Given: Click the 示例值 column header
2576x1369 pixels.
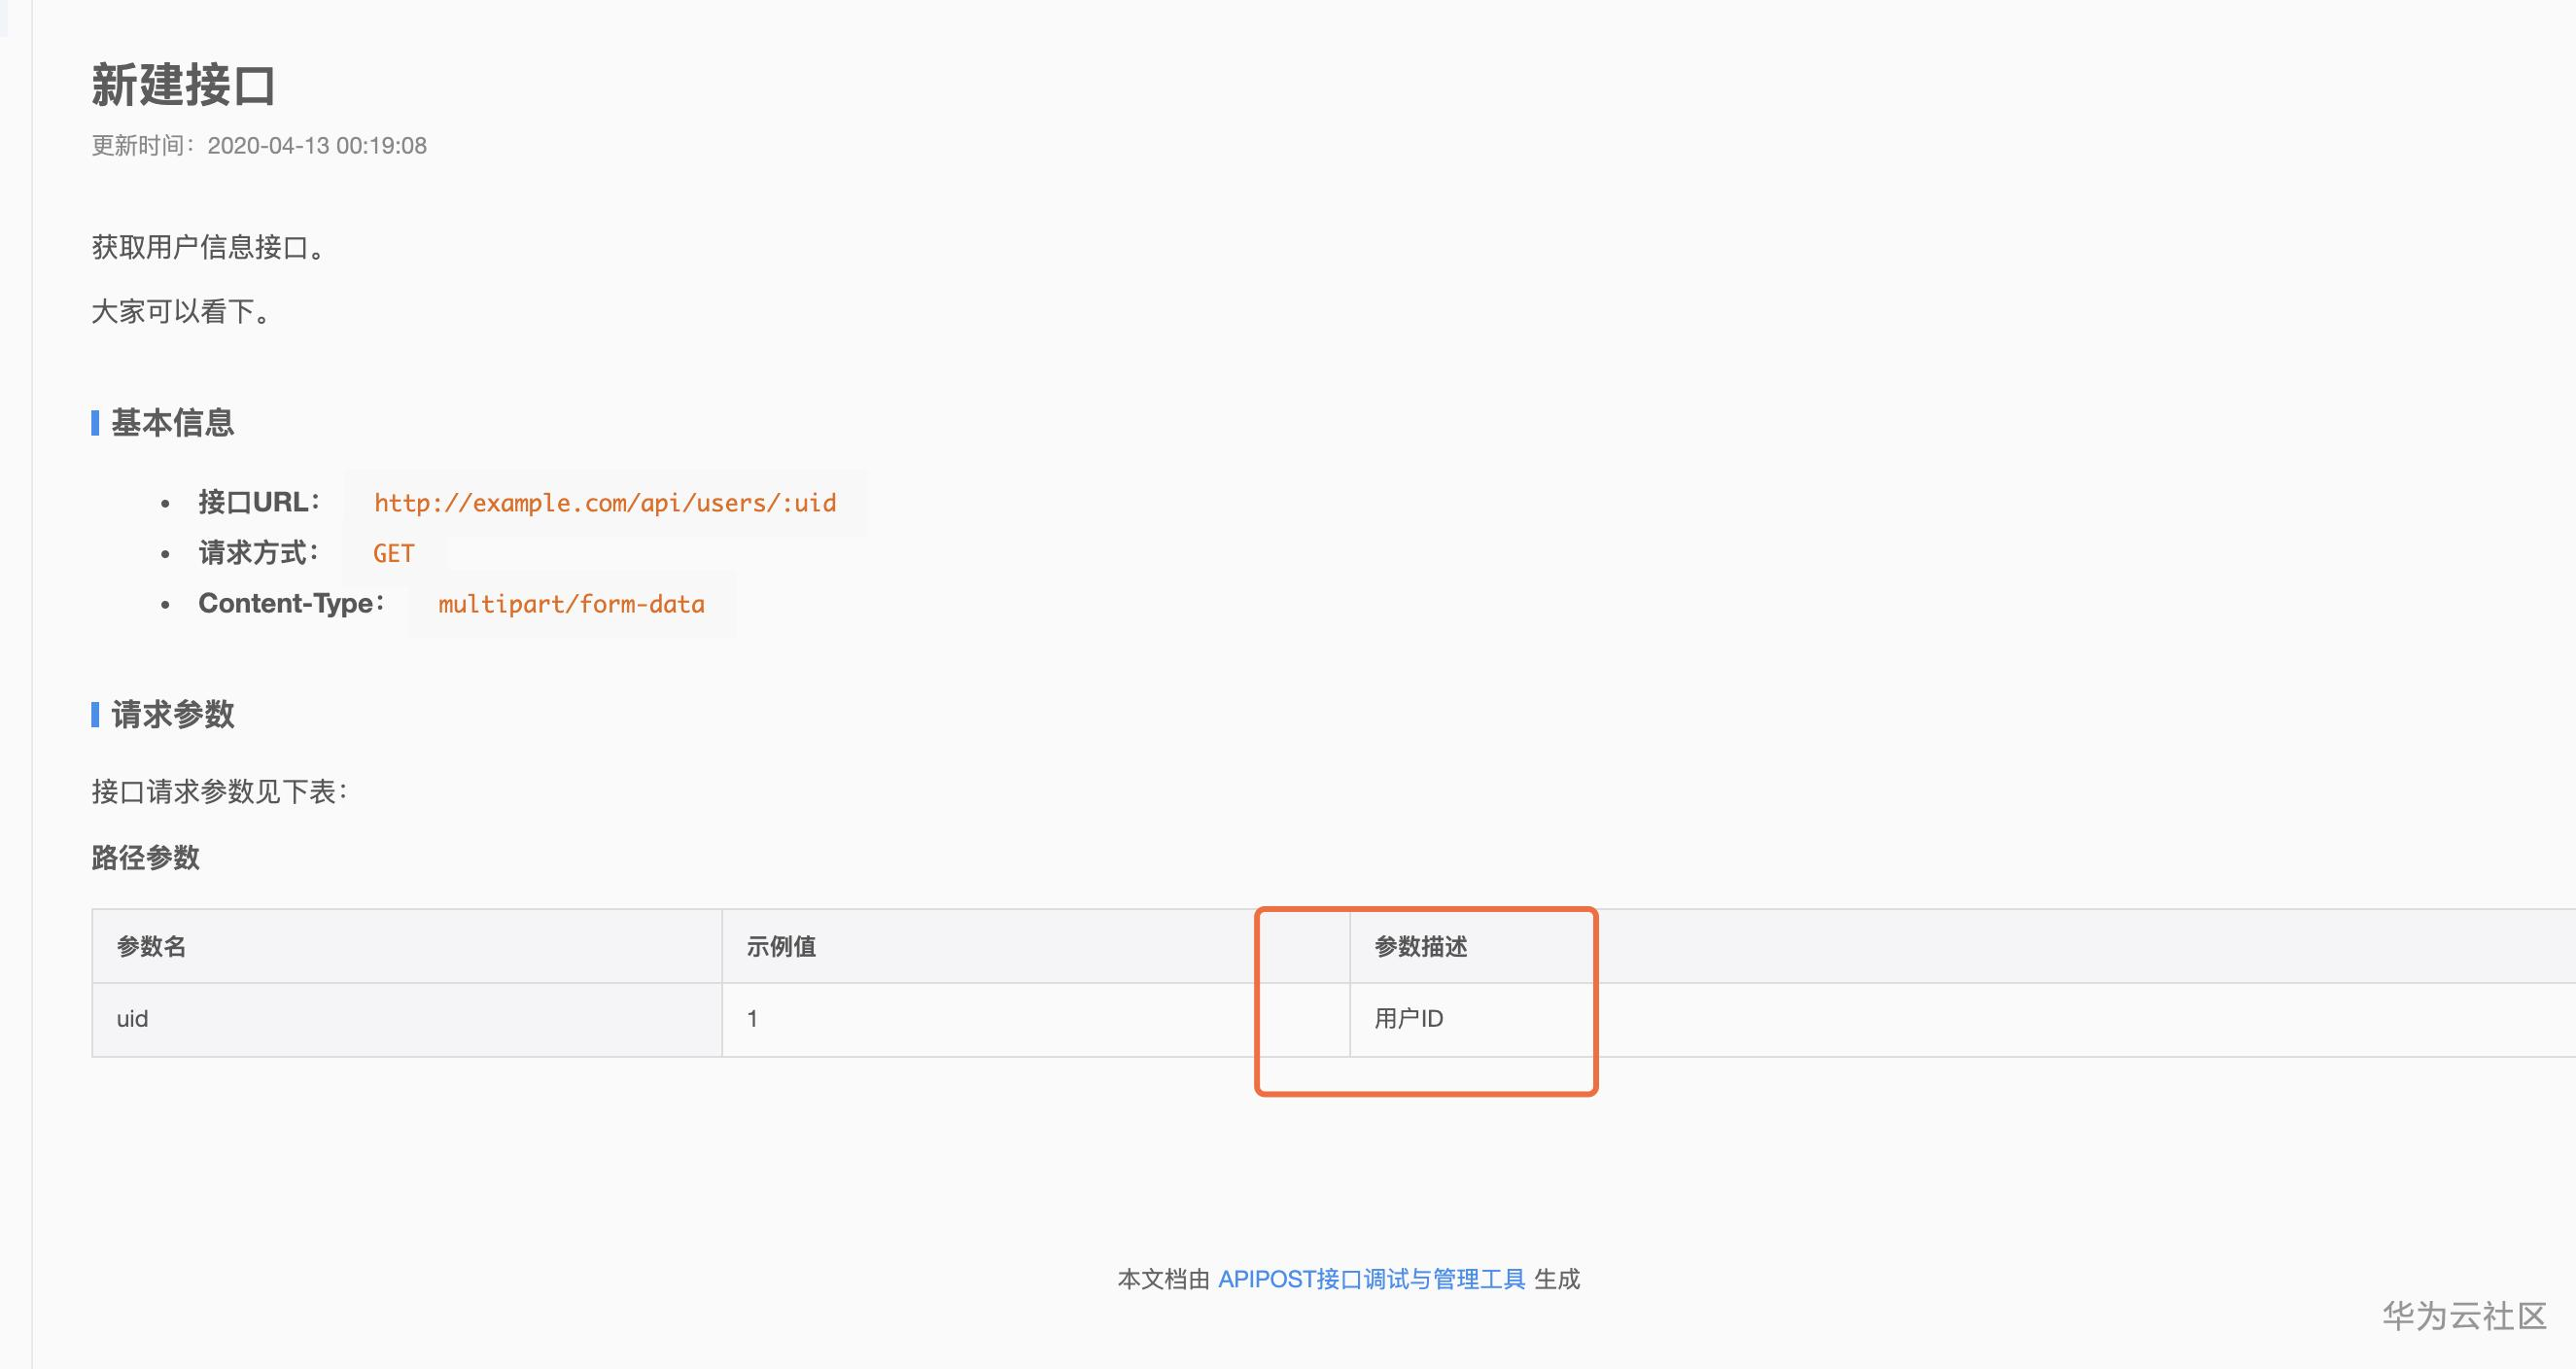Looking at the screenshot, I should tap(781, 946).
